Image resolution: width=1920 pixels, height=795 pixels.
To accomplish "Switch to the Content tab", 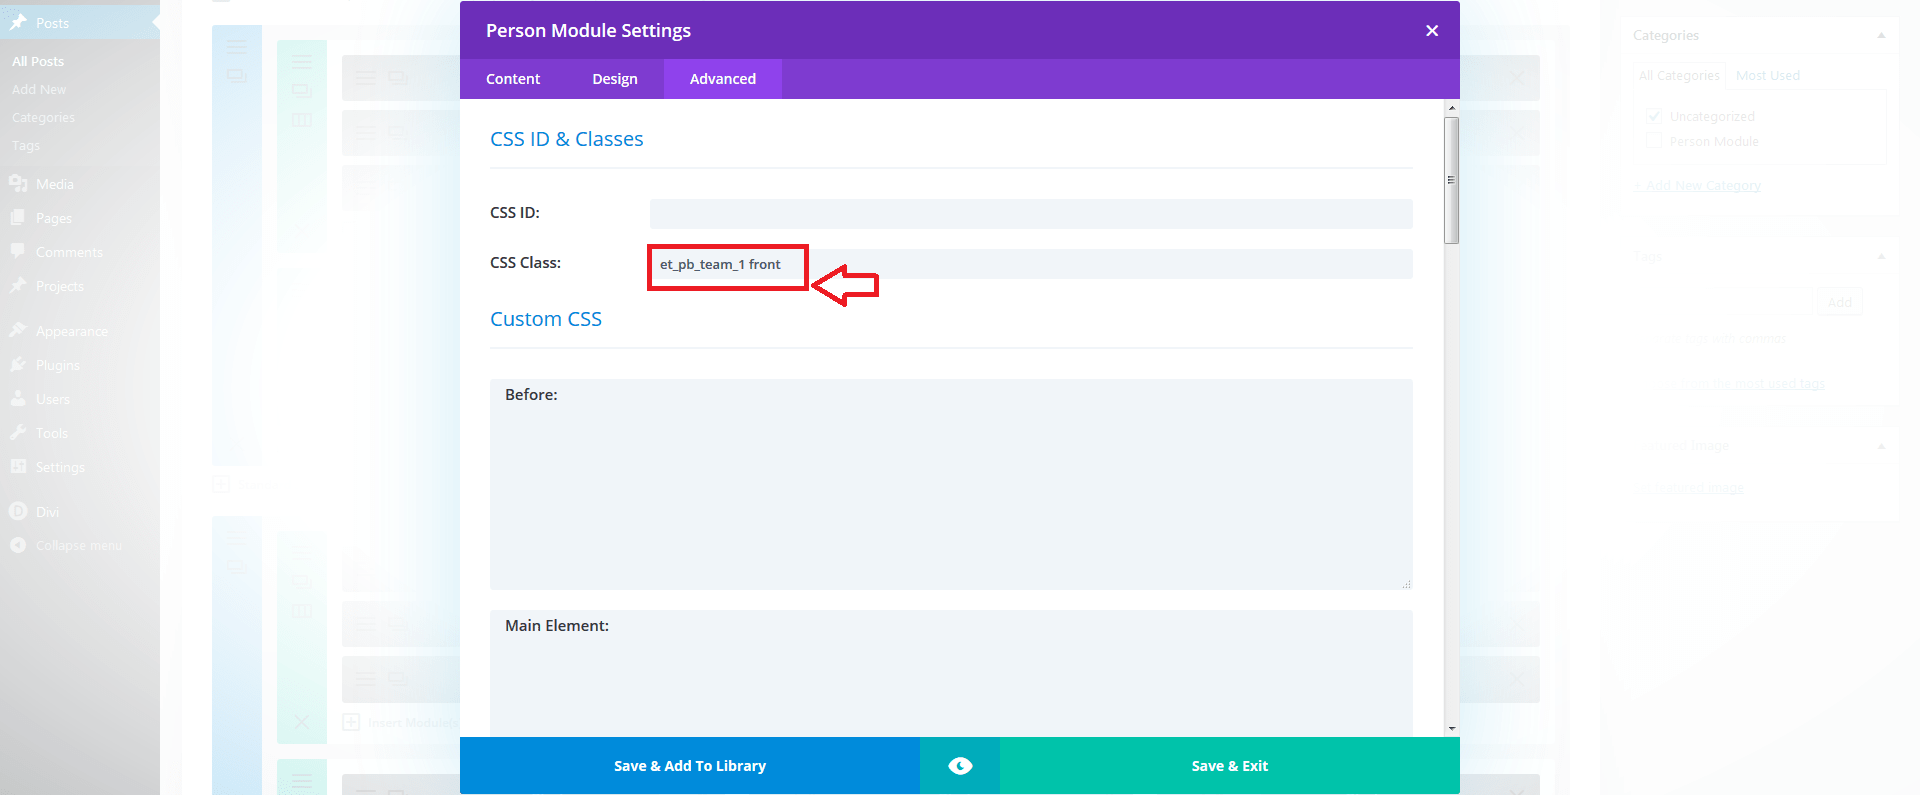I will (513, 79).
